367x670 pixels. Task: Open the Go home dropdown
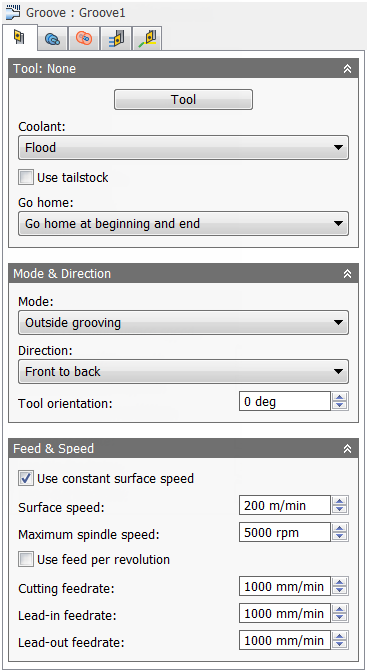pos(184,223)
